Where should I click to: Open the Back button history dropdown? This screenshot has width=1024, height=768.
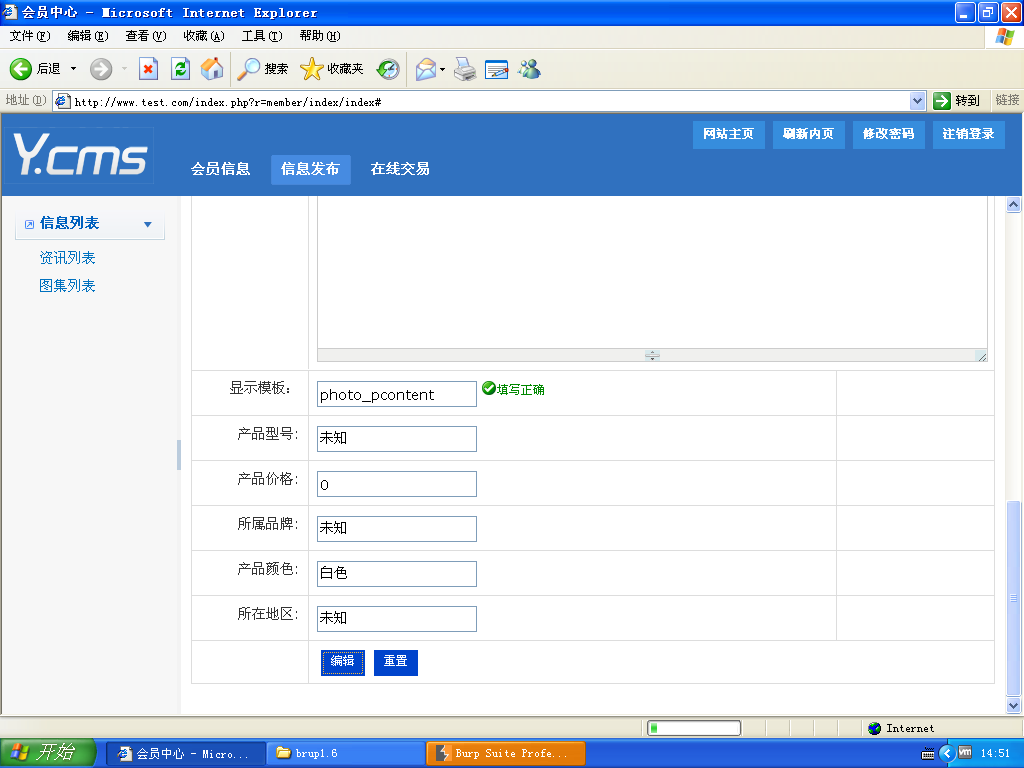(73, 69)
